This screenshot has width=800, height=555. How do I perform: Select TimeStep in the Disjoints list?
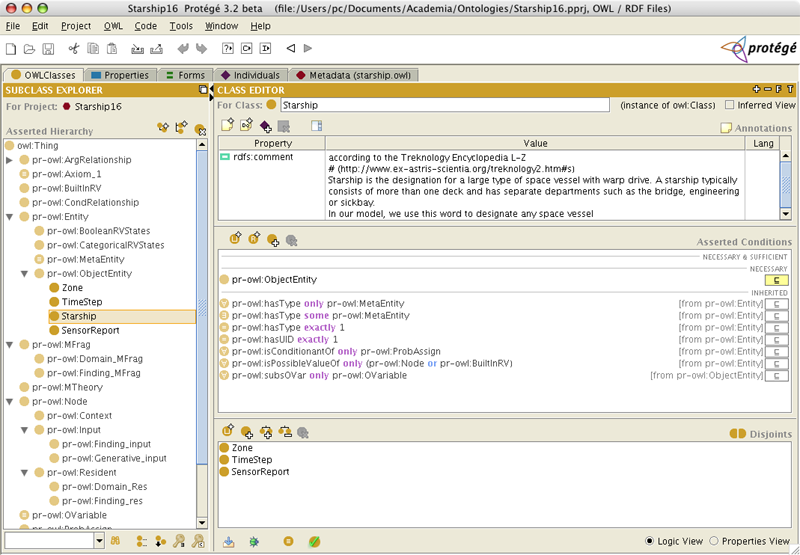[250, 459]
